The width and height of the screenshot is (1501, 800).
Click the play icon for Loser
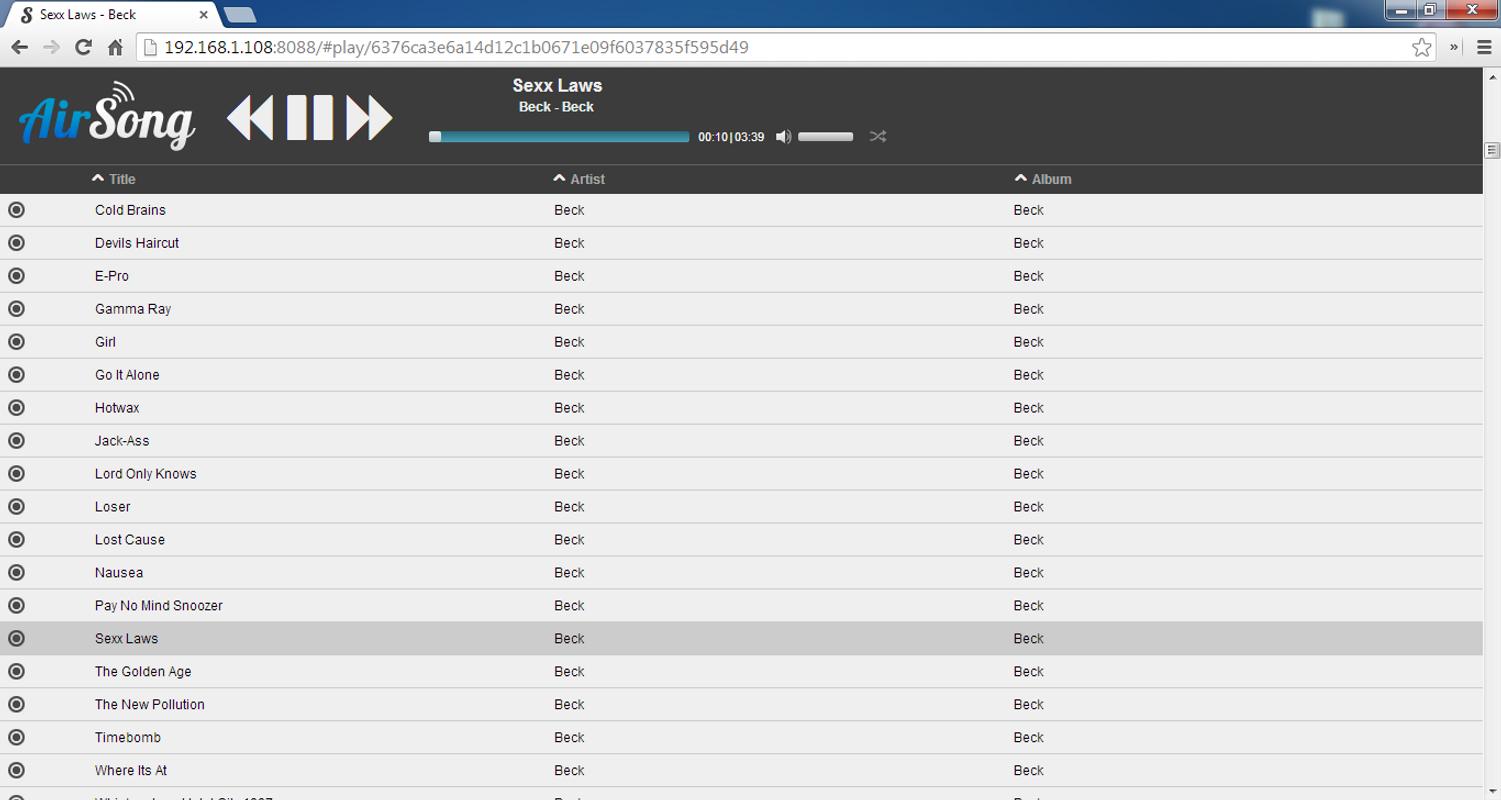tap(16, 507)
